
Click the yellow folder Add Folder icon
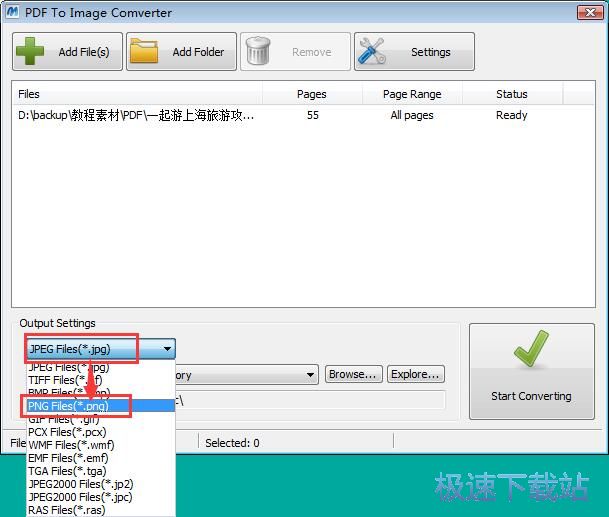[x=144, y=51]
